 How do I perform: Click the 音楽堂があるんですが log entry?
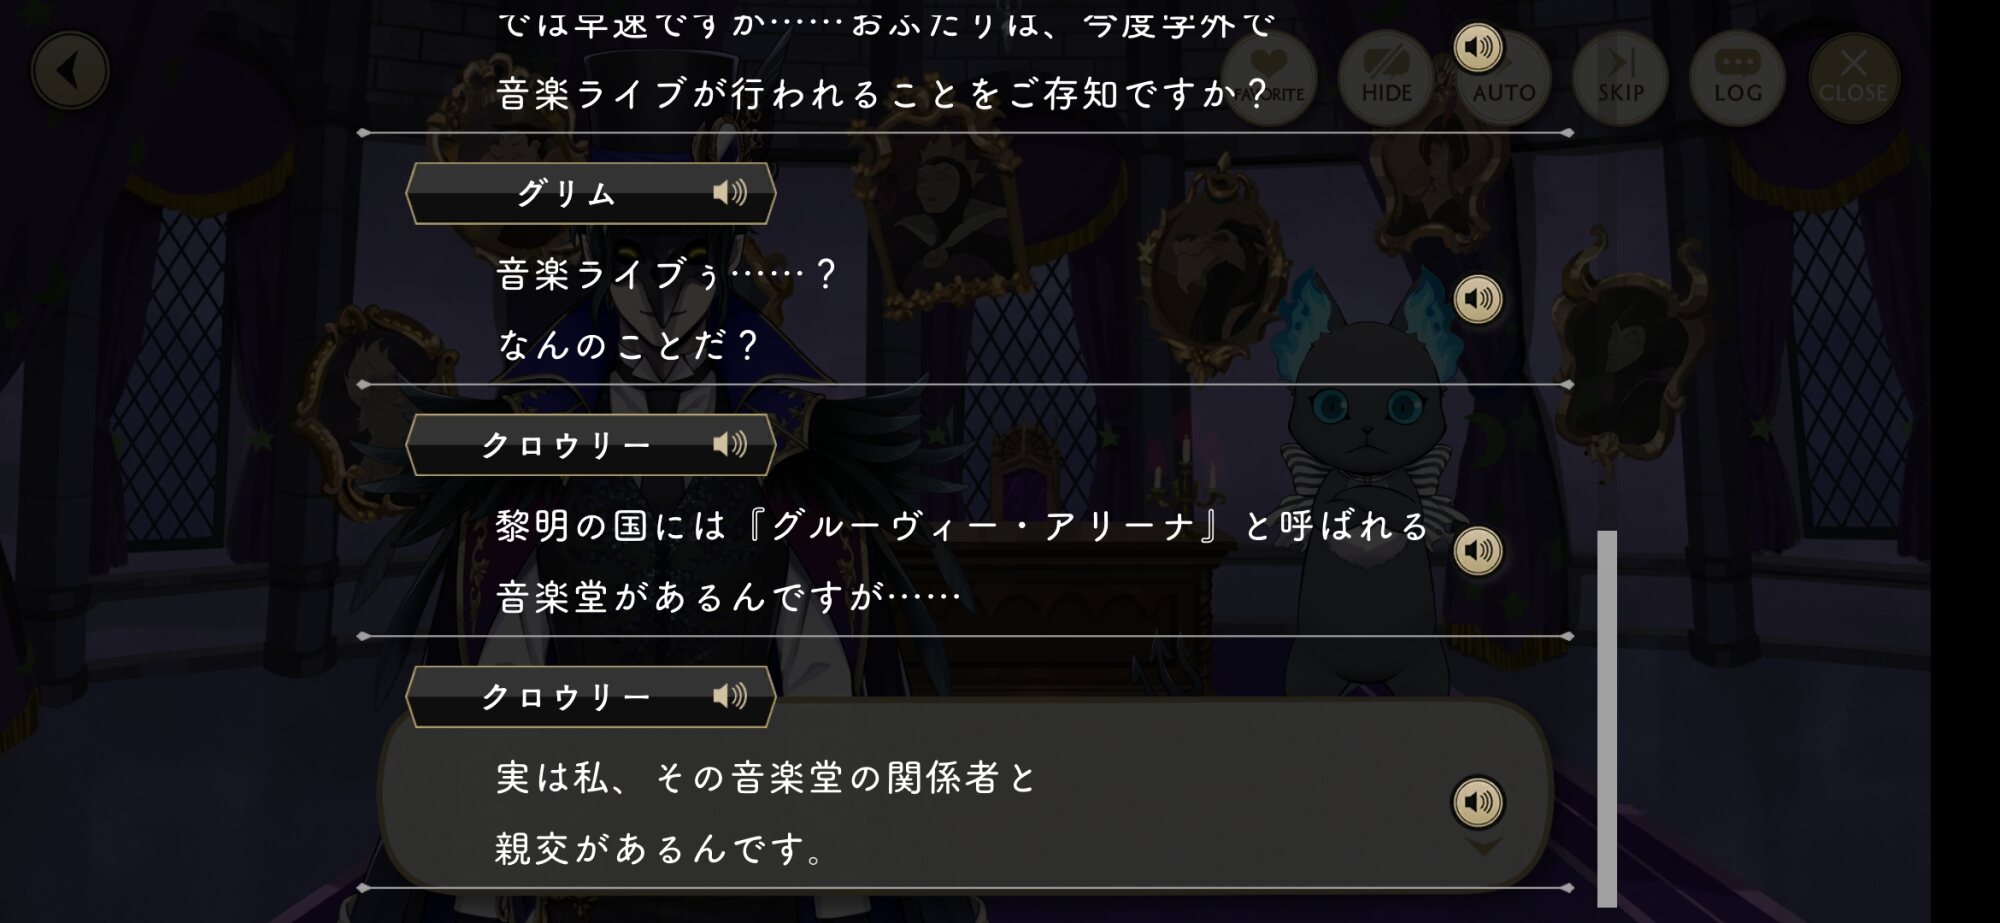[x=729, y=597]
